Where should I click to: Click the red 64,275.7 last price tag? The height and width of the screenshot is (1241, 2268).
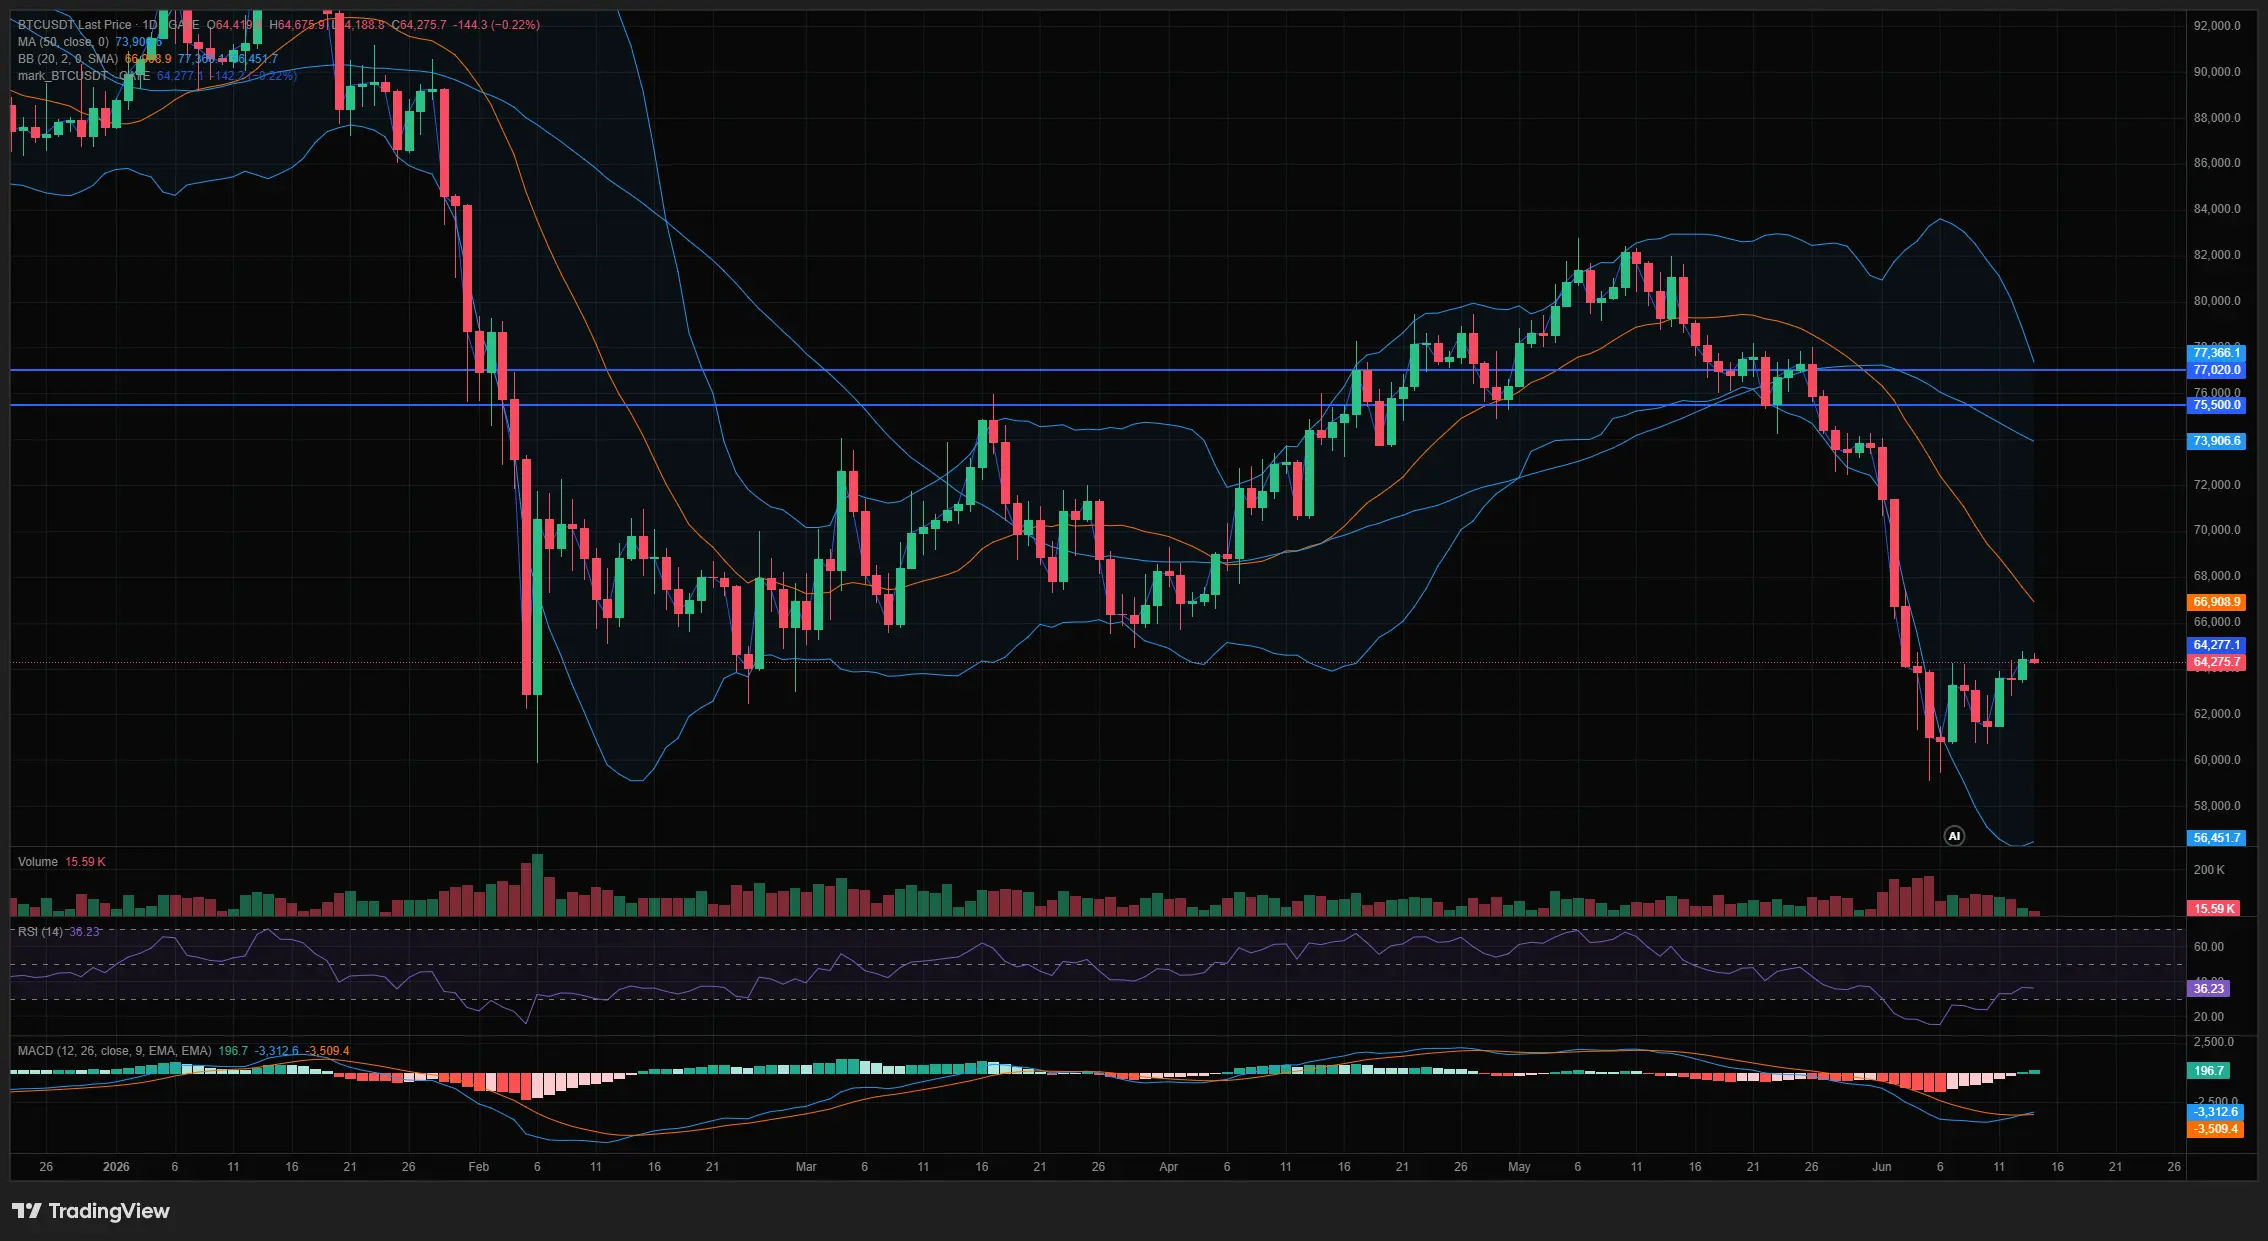click(x=2216, y=662)
